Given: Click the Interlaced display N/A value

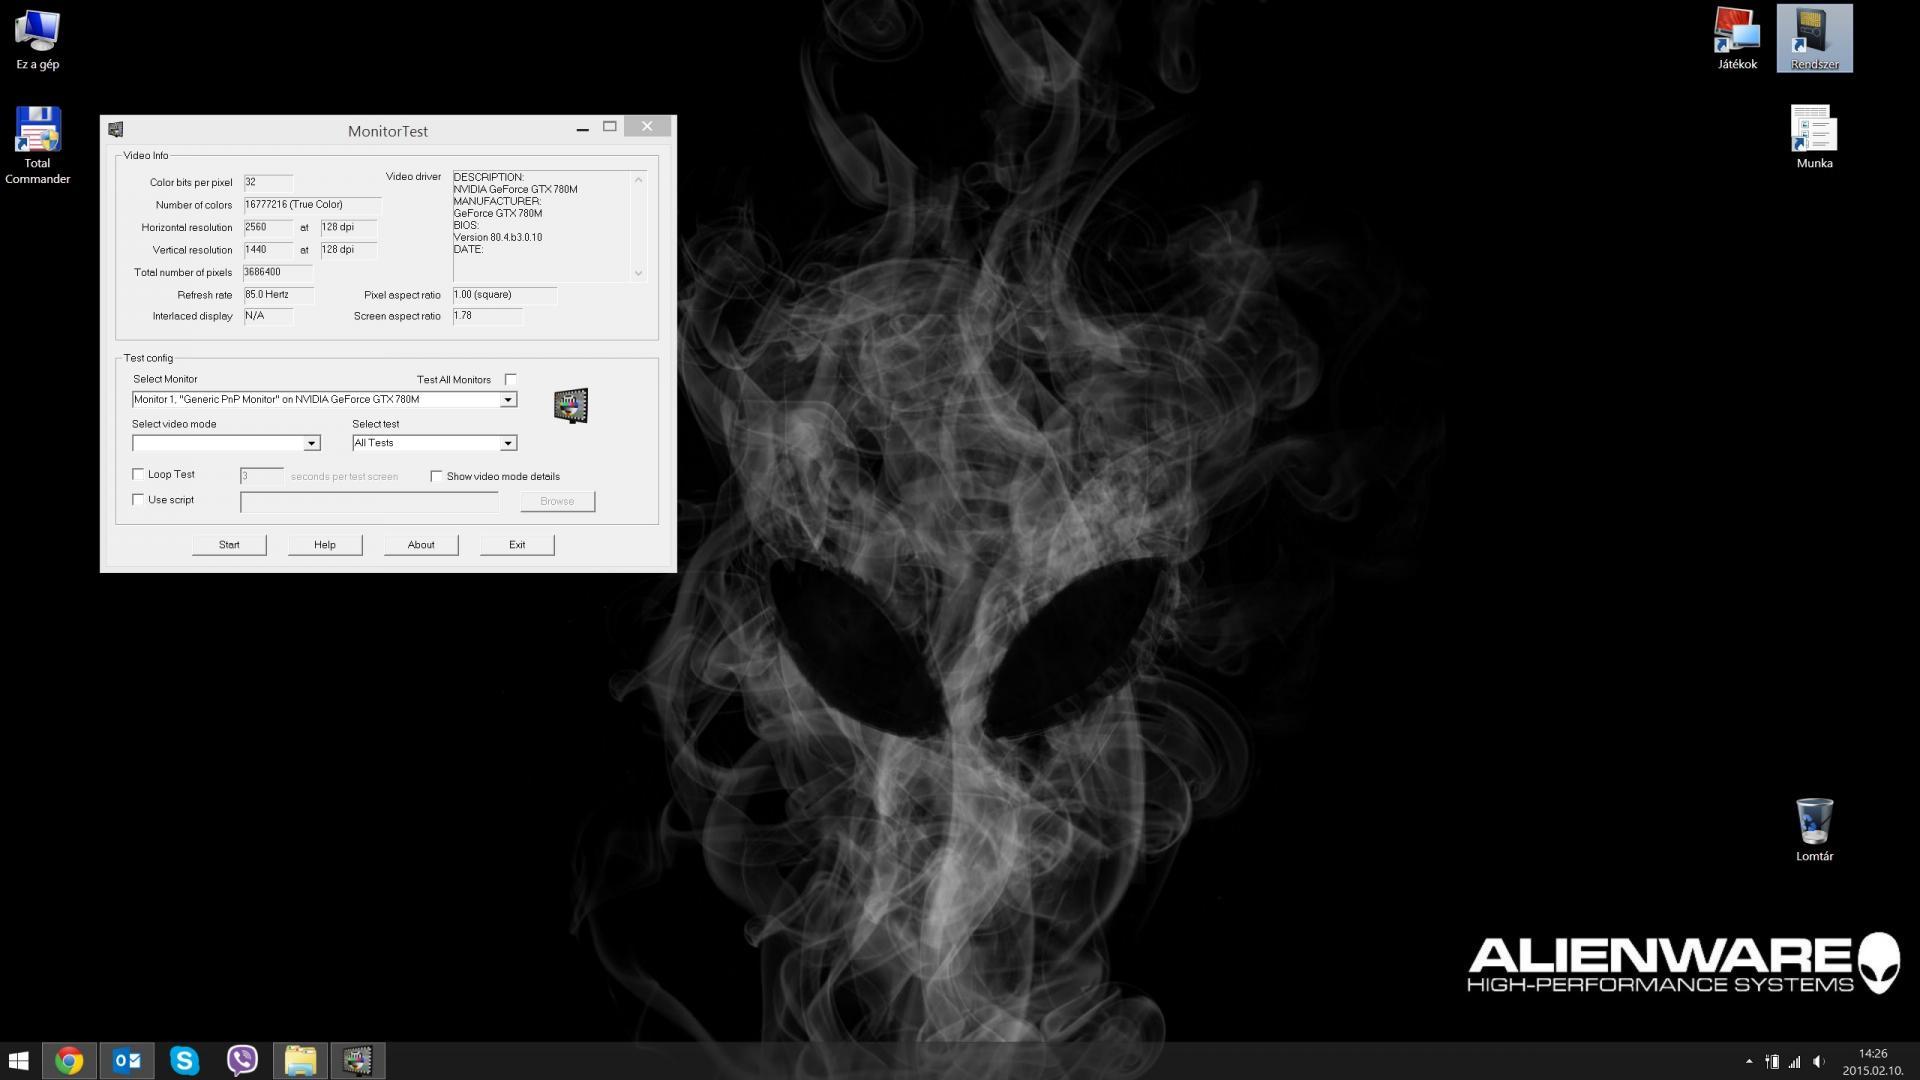Looking at the screenshot, I should coord(268,316).
